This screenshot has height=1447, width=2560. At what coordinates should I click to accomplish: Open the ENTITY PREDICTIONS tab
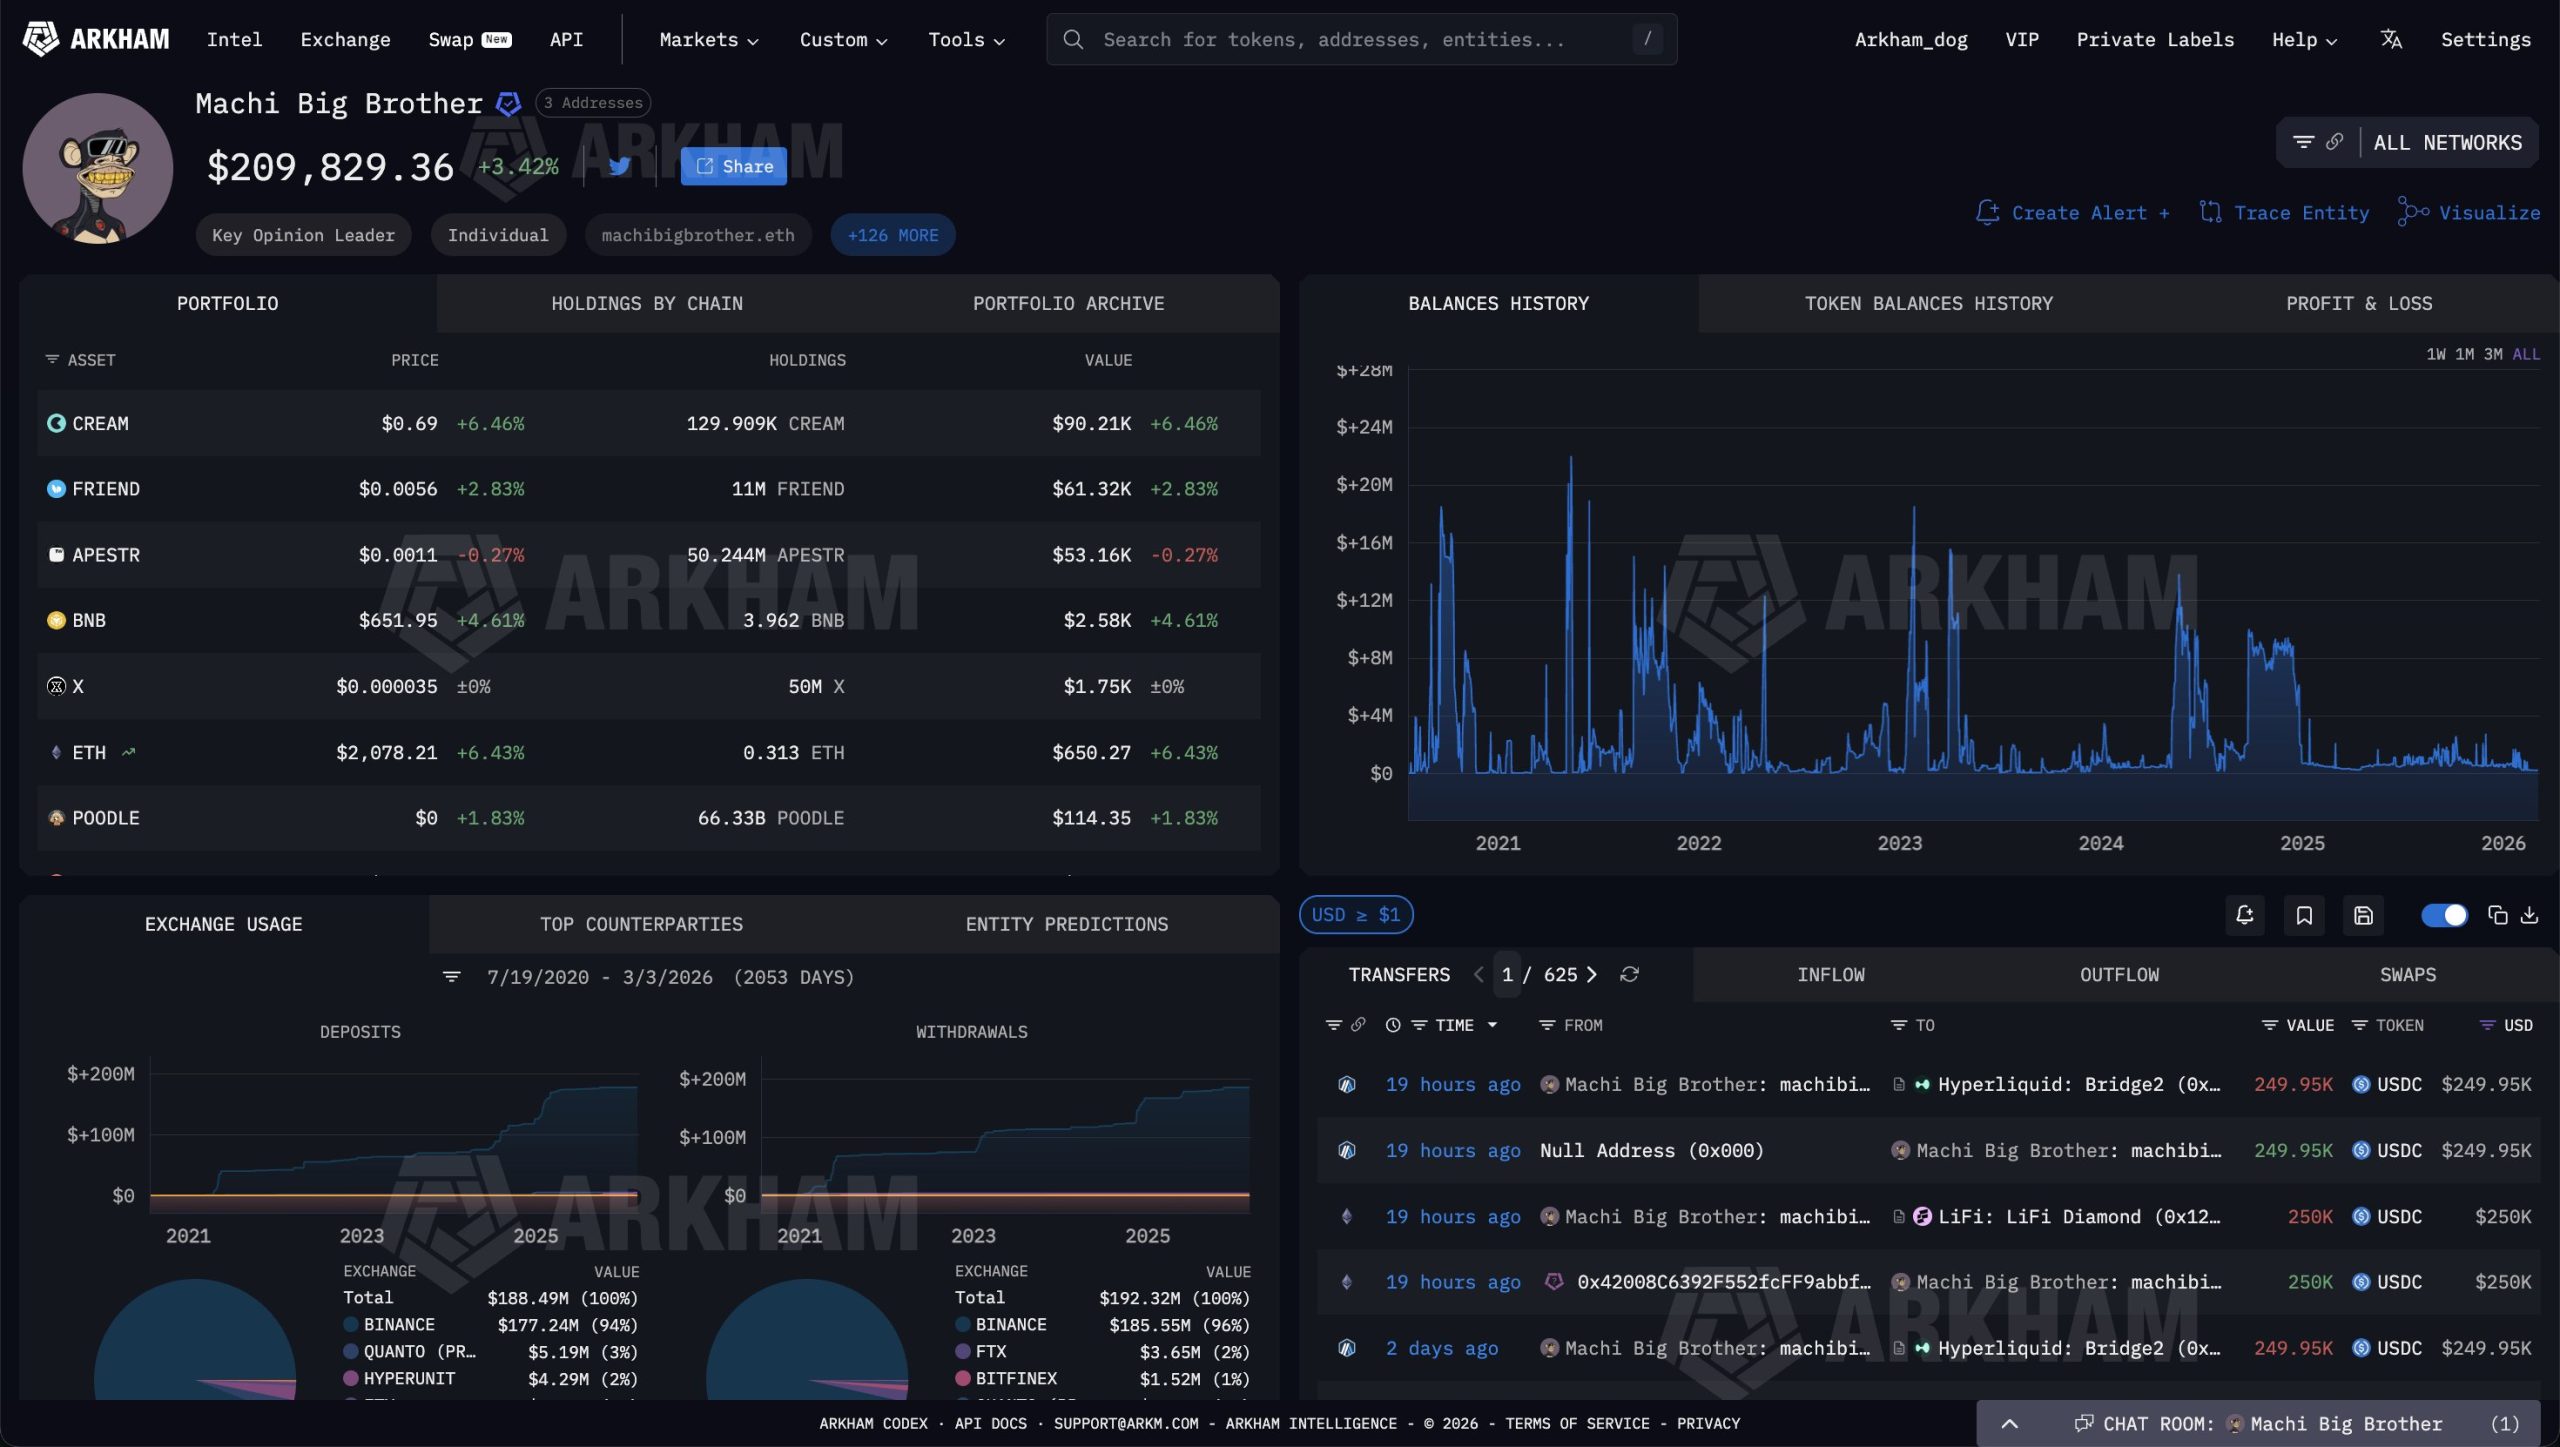coord(1066,923)
